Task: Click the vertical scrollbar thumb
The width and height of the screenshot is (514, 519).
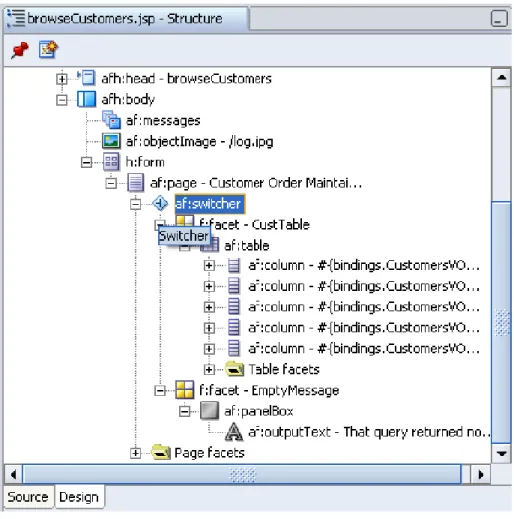Action: coord(501,322)
